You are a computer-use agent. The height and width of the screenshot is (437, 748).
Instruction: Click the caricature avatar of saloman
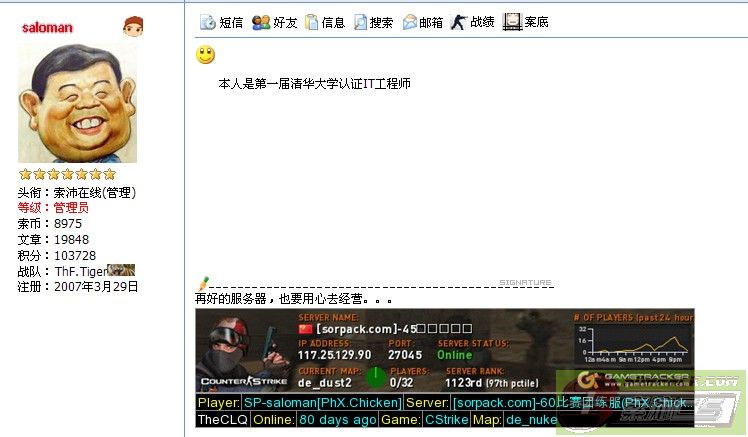click(x=77, y=104)
